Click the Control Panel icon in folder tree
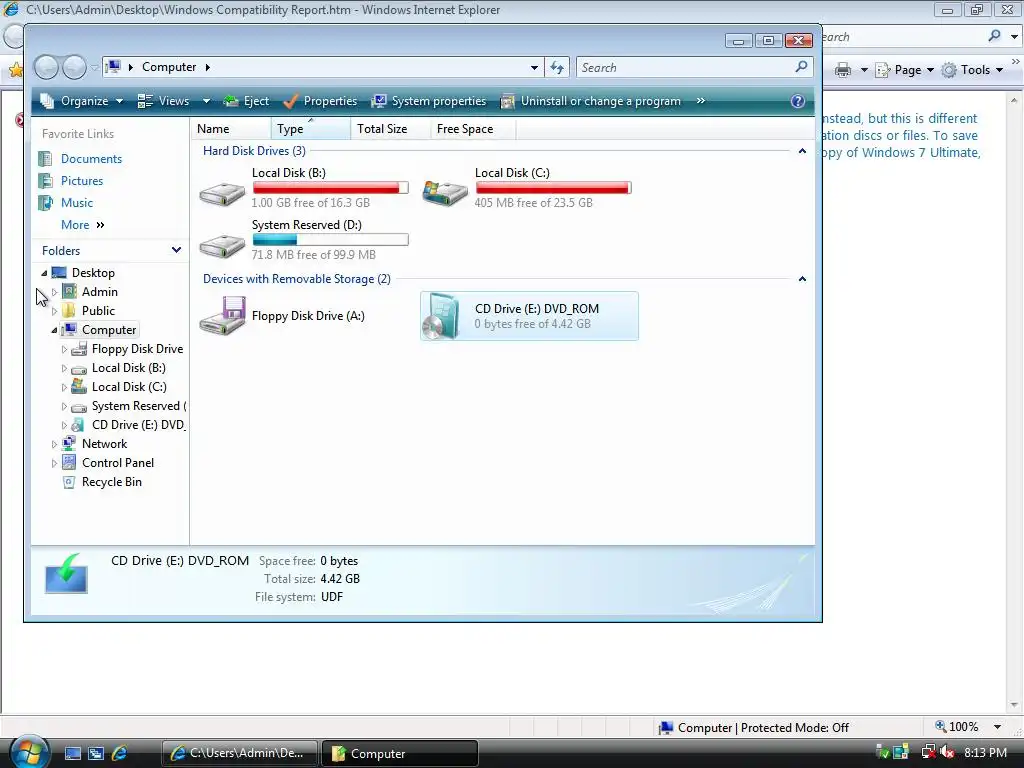Viewport: 1024px width, 768px height. pyautogui.click(x=69, y=463)
